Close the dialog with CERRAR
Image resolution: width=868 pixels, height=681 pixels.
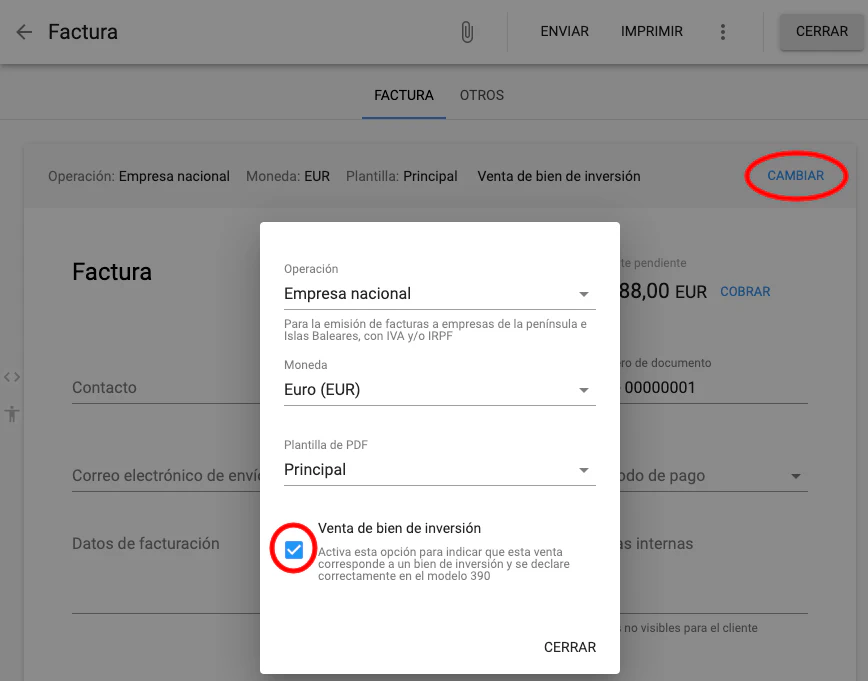click(x=569, y=647)
